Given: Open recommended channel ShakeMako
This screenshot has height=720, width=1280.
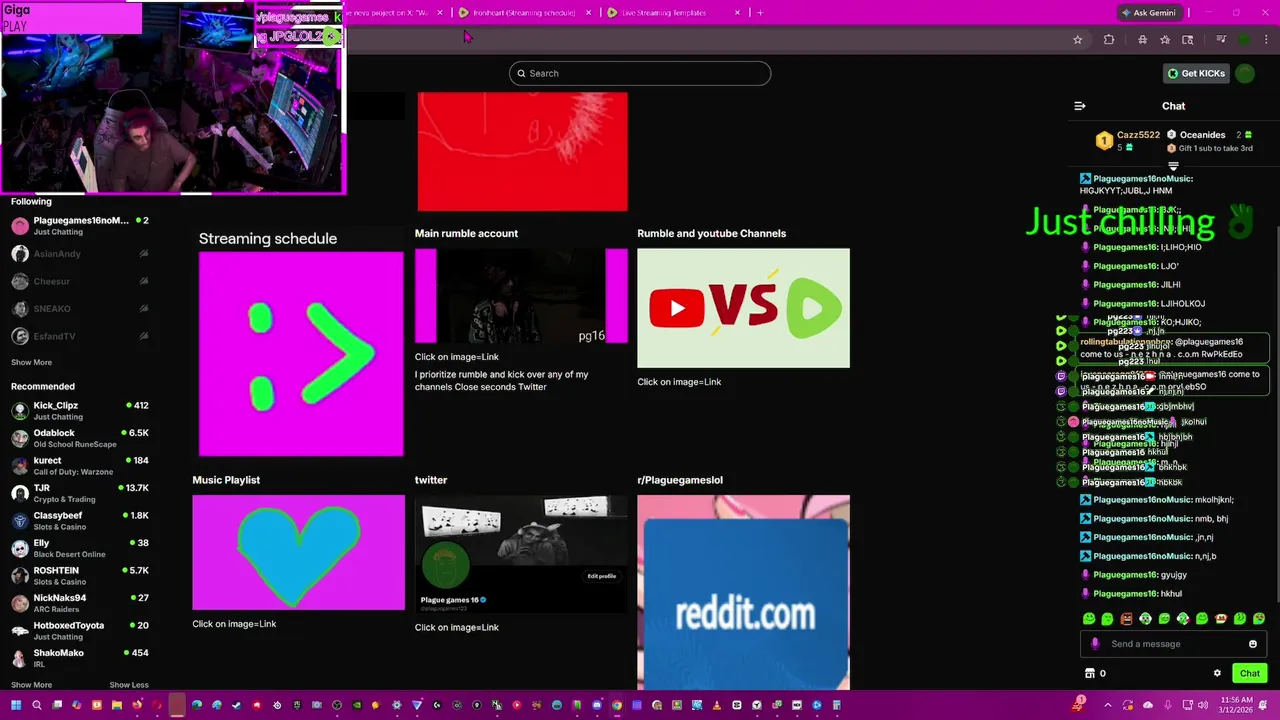Looking at the screenshot, I should point(80,658).
